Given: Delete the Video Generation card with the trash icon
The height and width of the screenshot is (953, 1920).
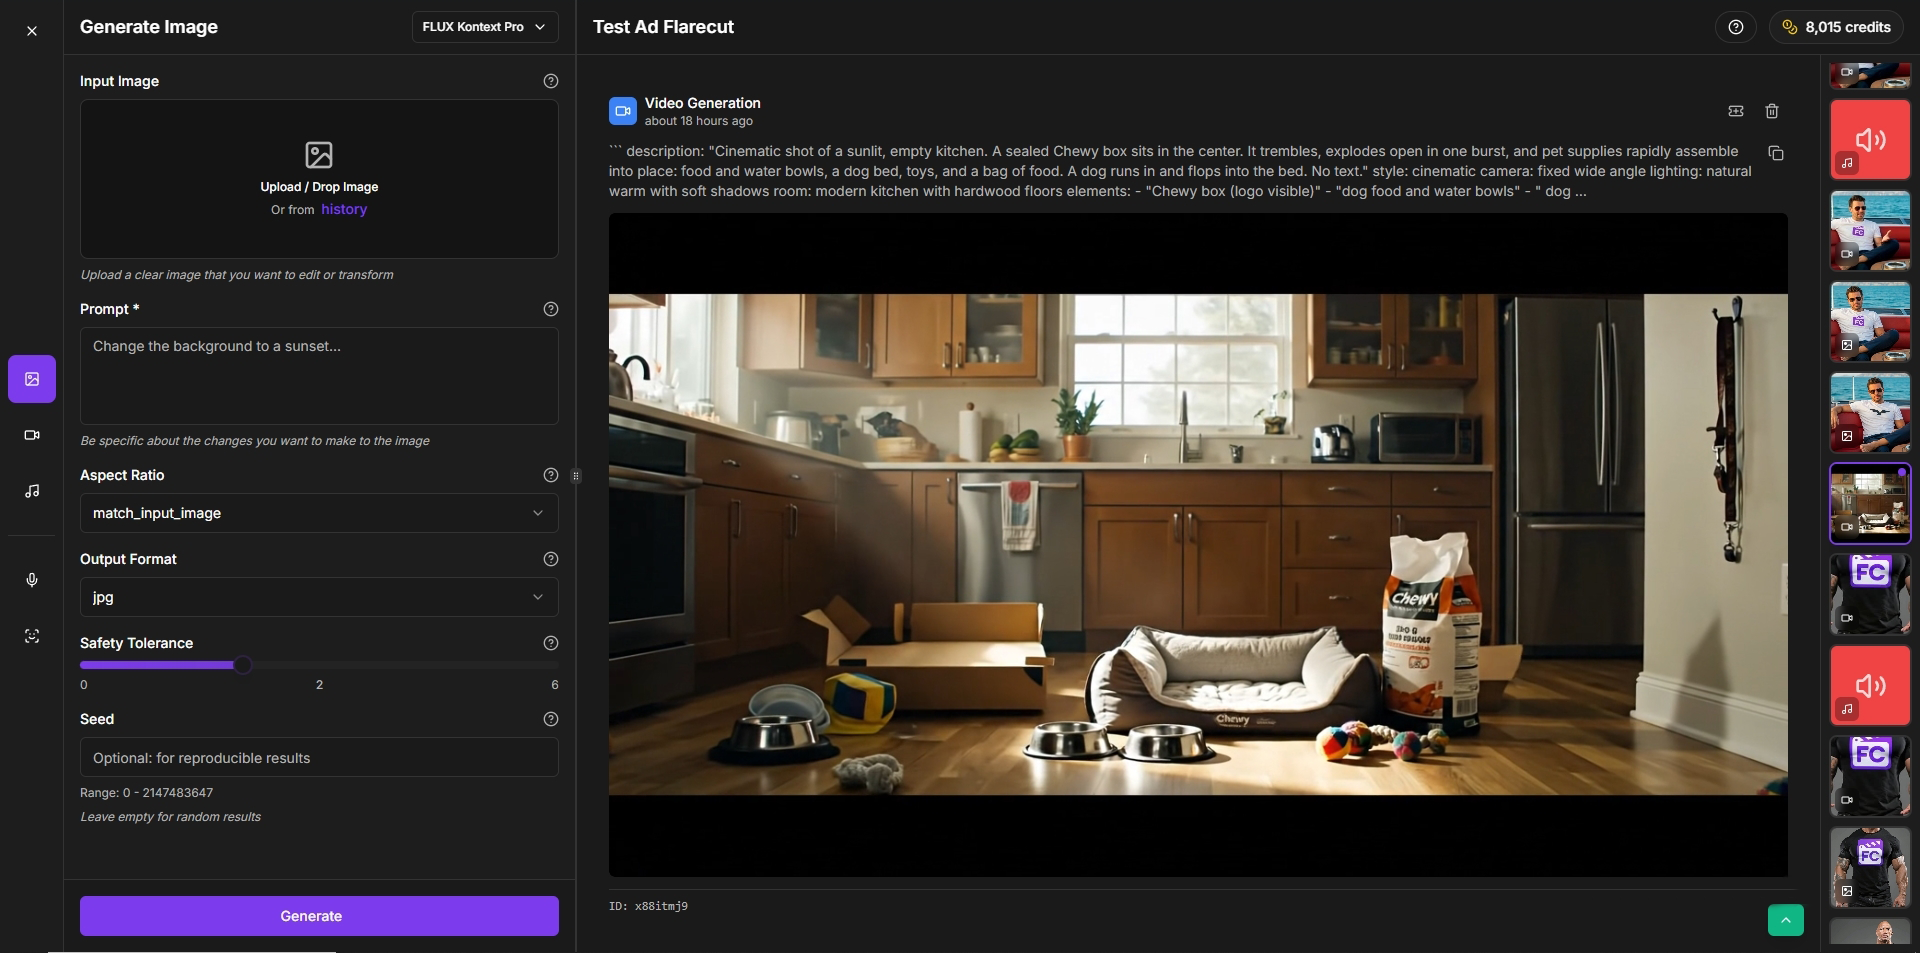Looking at the screenshot, I should coord(1772,111).
